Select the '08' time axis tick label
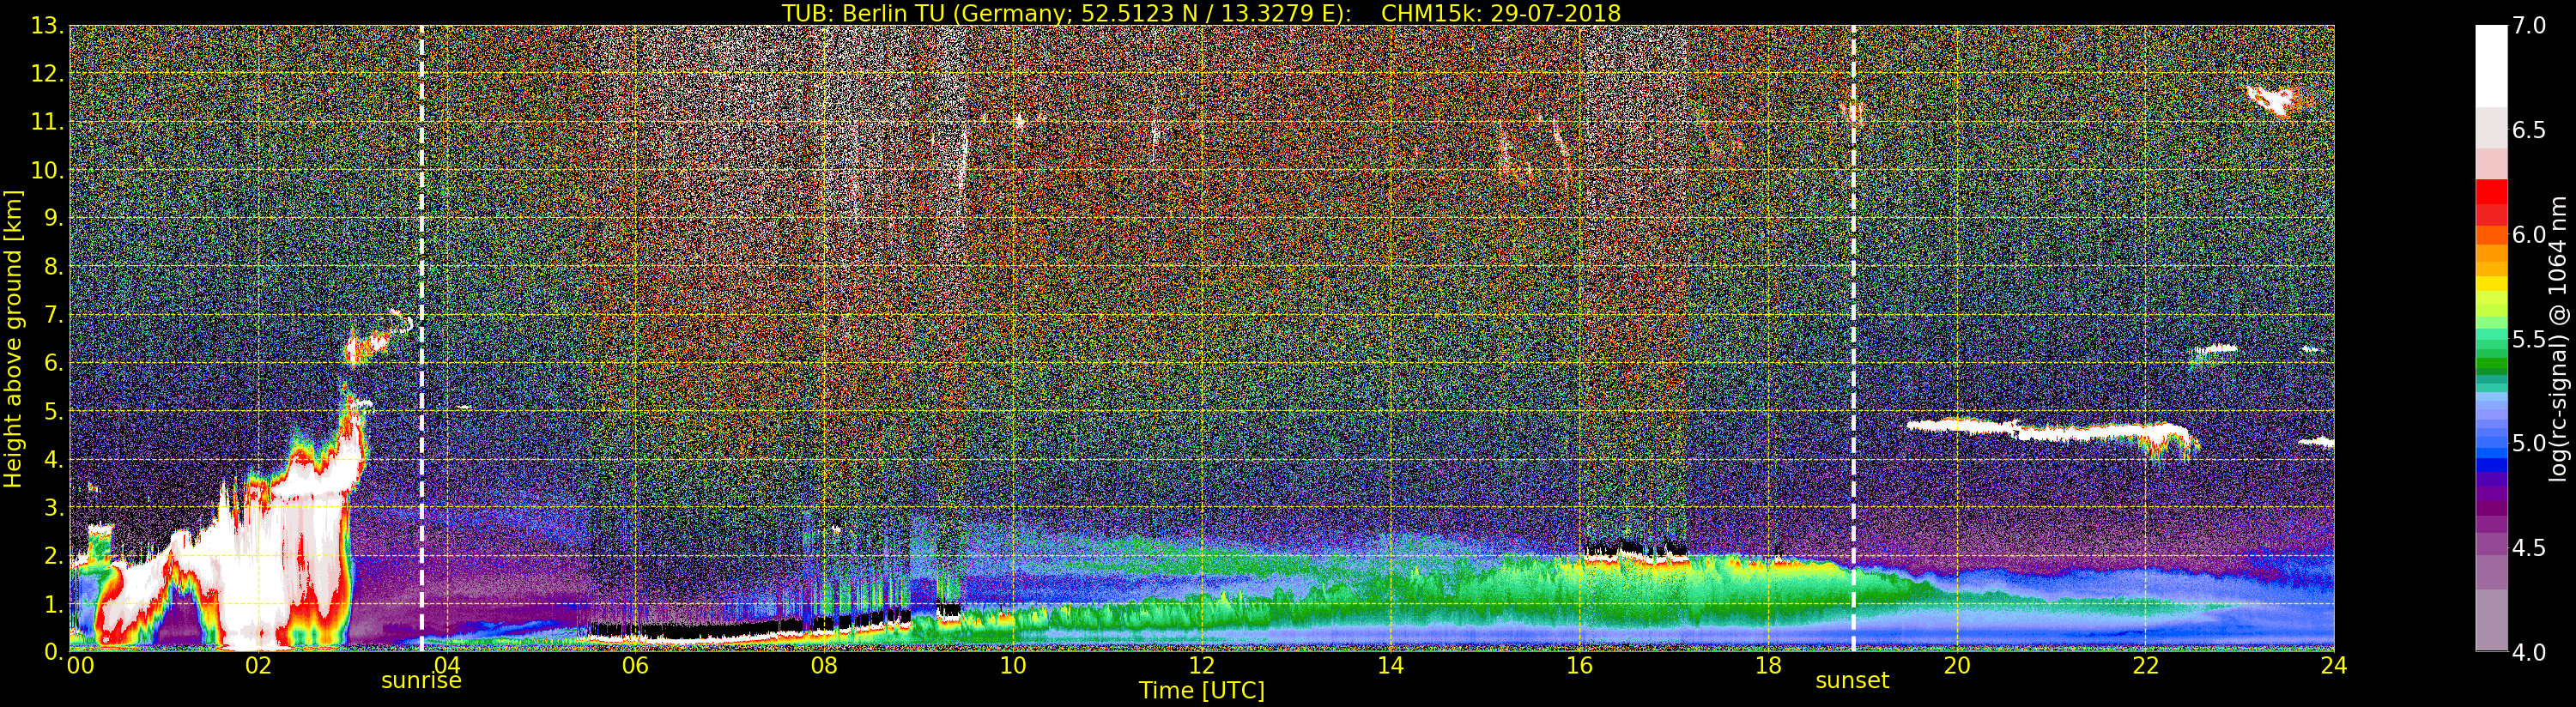The height and width of the screenshot is (707, 2576). point(824,666)
